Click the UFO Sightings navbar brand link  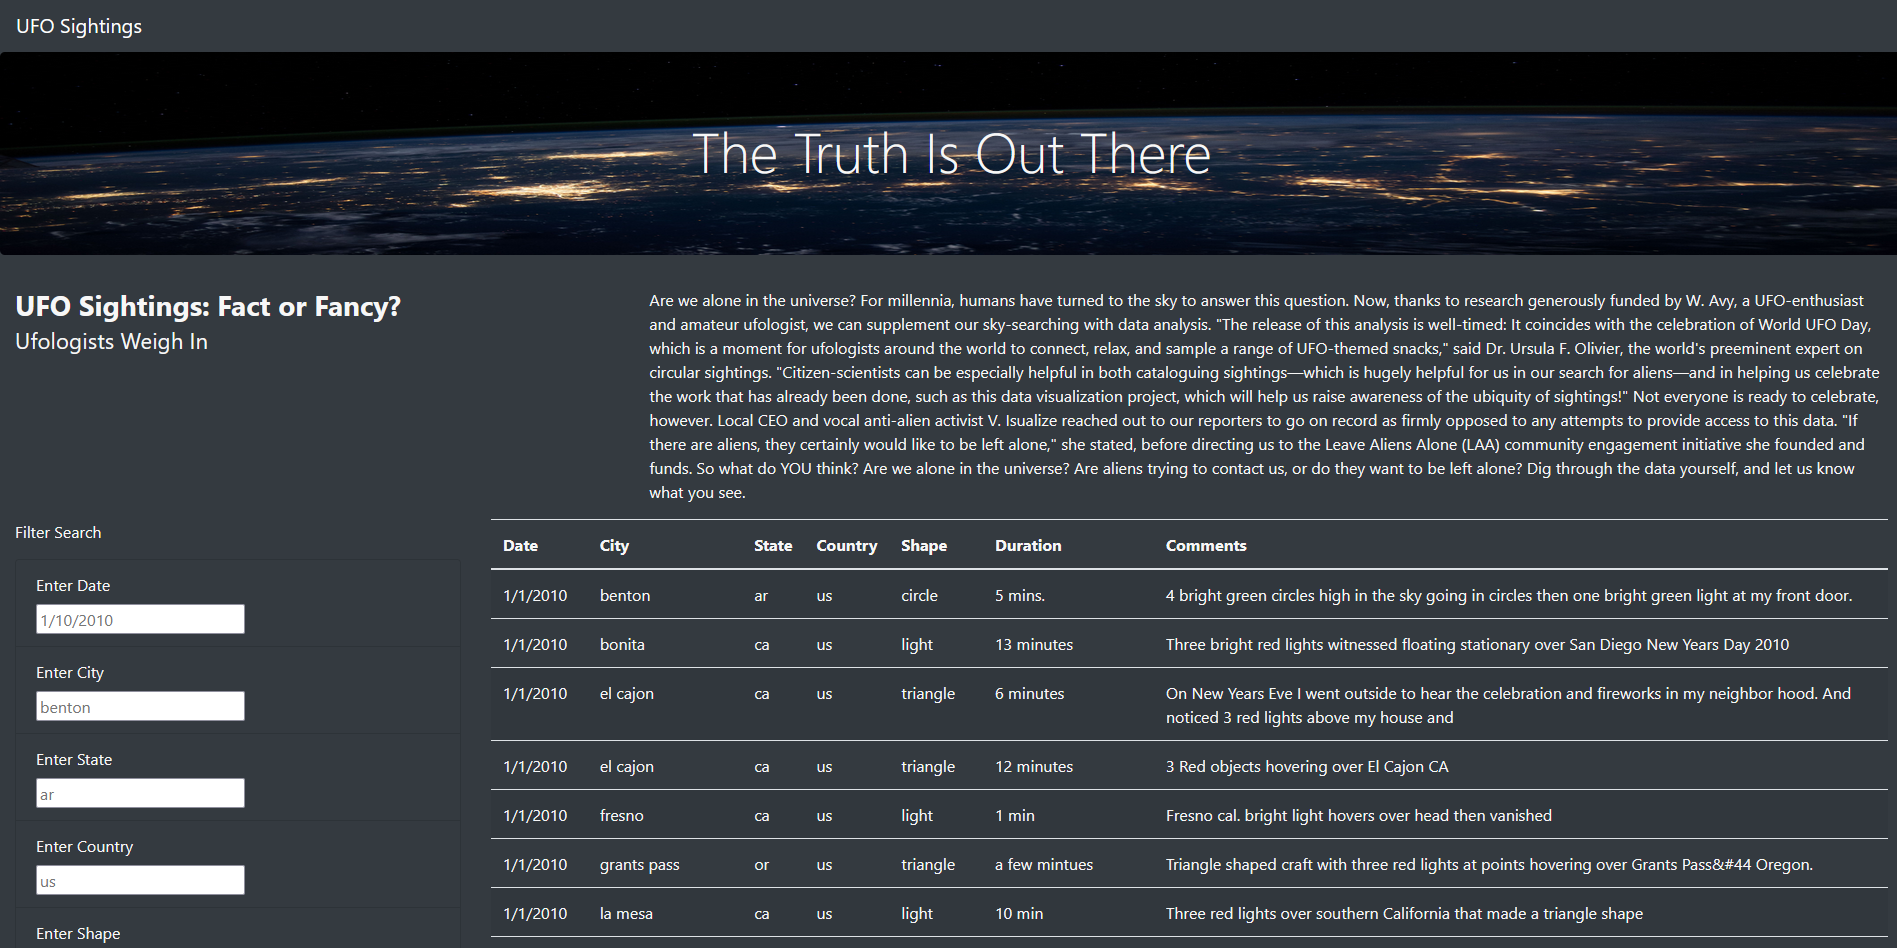78,26
